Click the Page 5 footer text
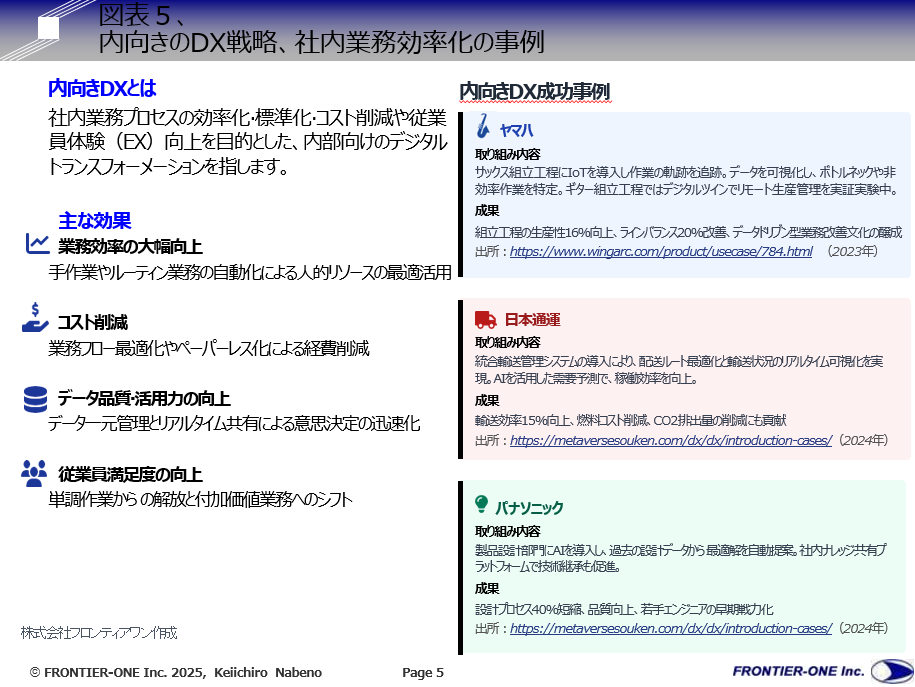 tap(425, 673)
